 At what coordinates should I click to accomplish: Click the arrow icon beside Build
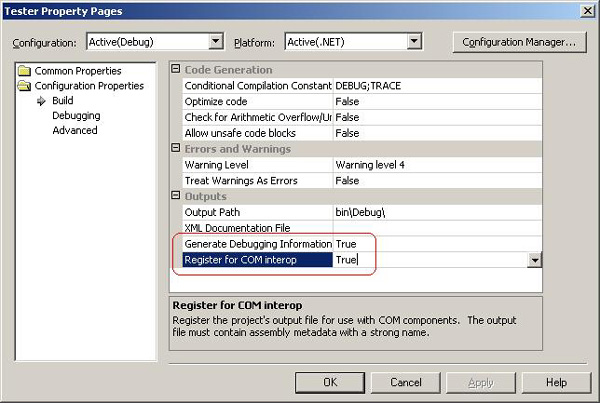click(x=41, y=101)
